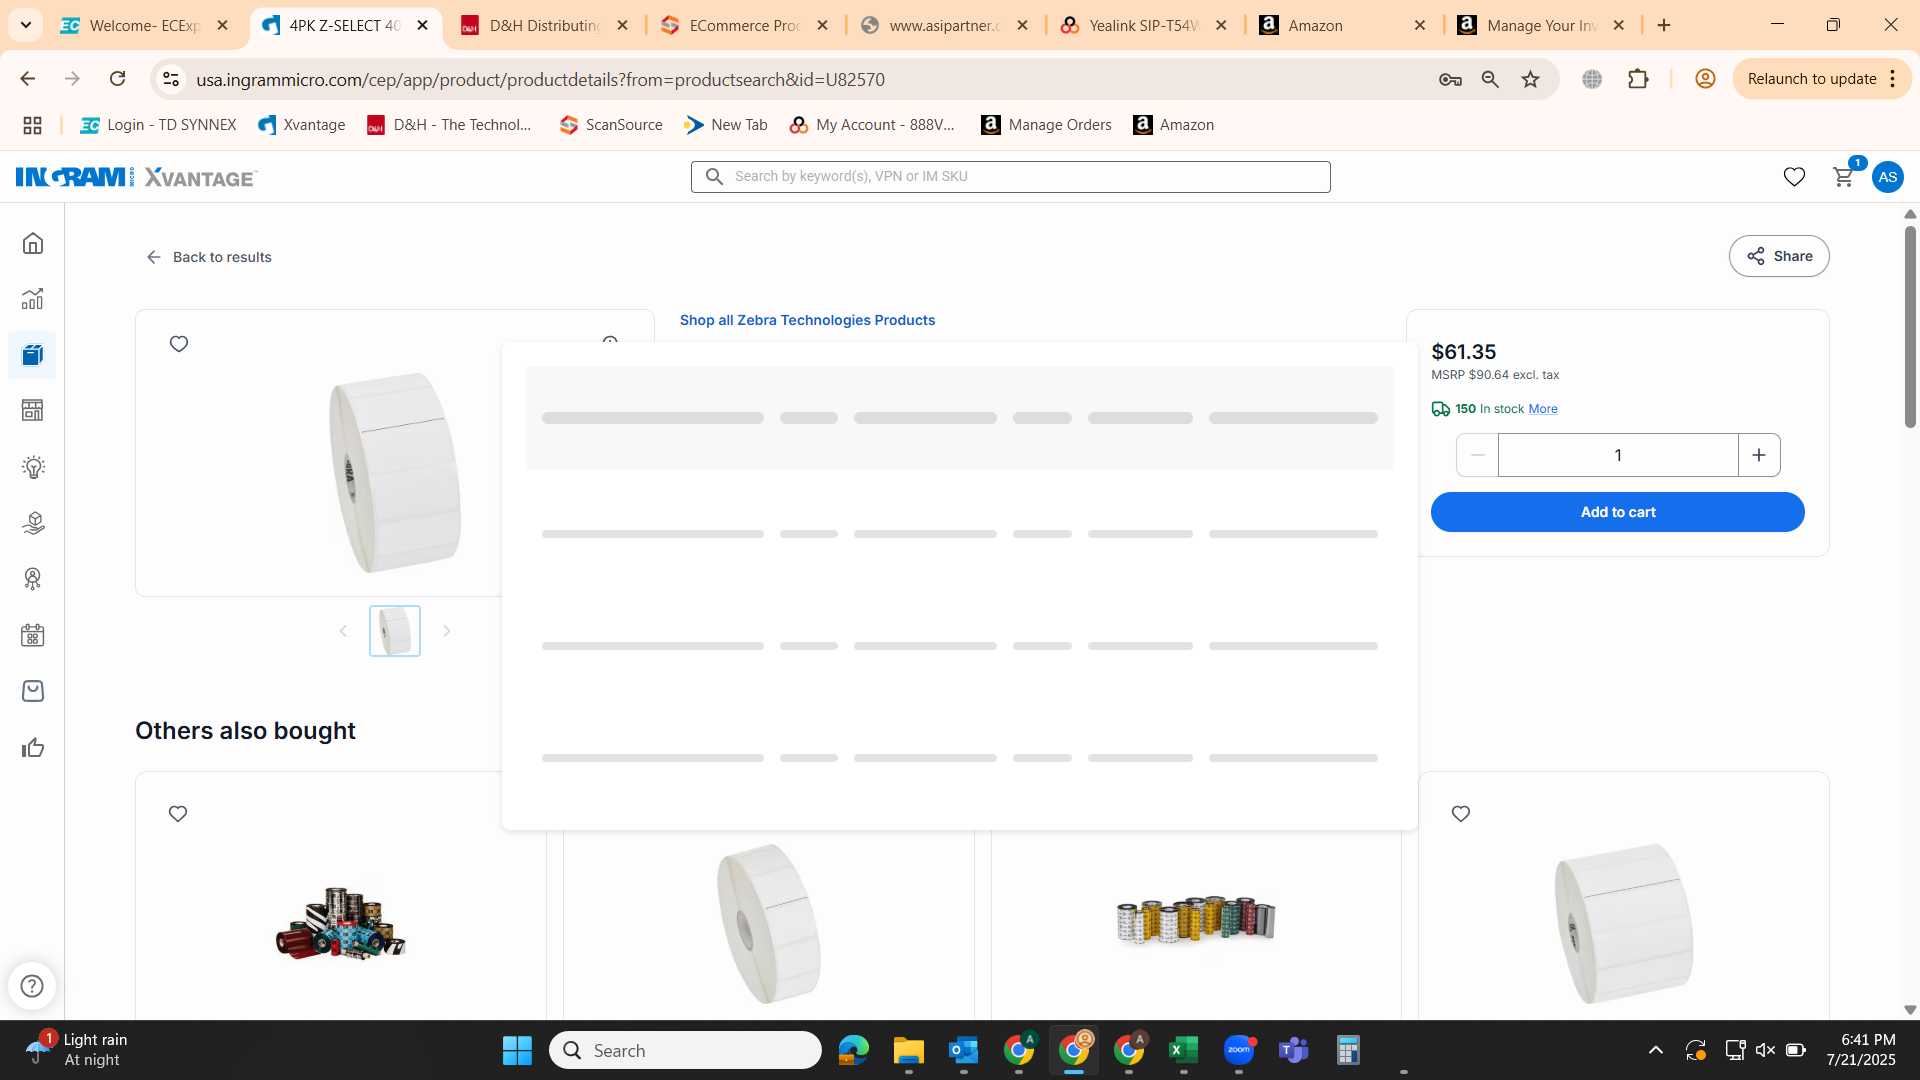Click the More stock details link
Viewport: 1920px width, 1080px height.
pyautogui.click(x=1542, y=409)
